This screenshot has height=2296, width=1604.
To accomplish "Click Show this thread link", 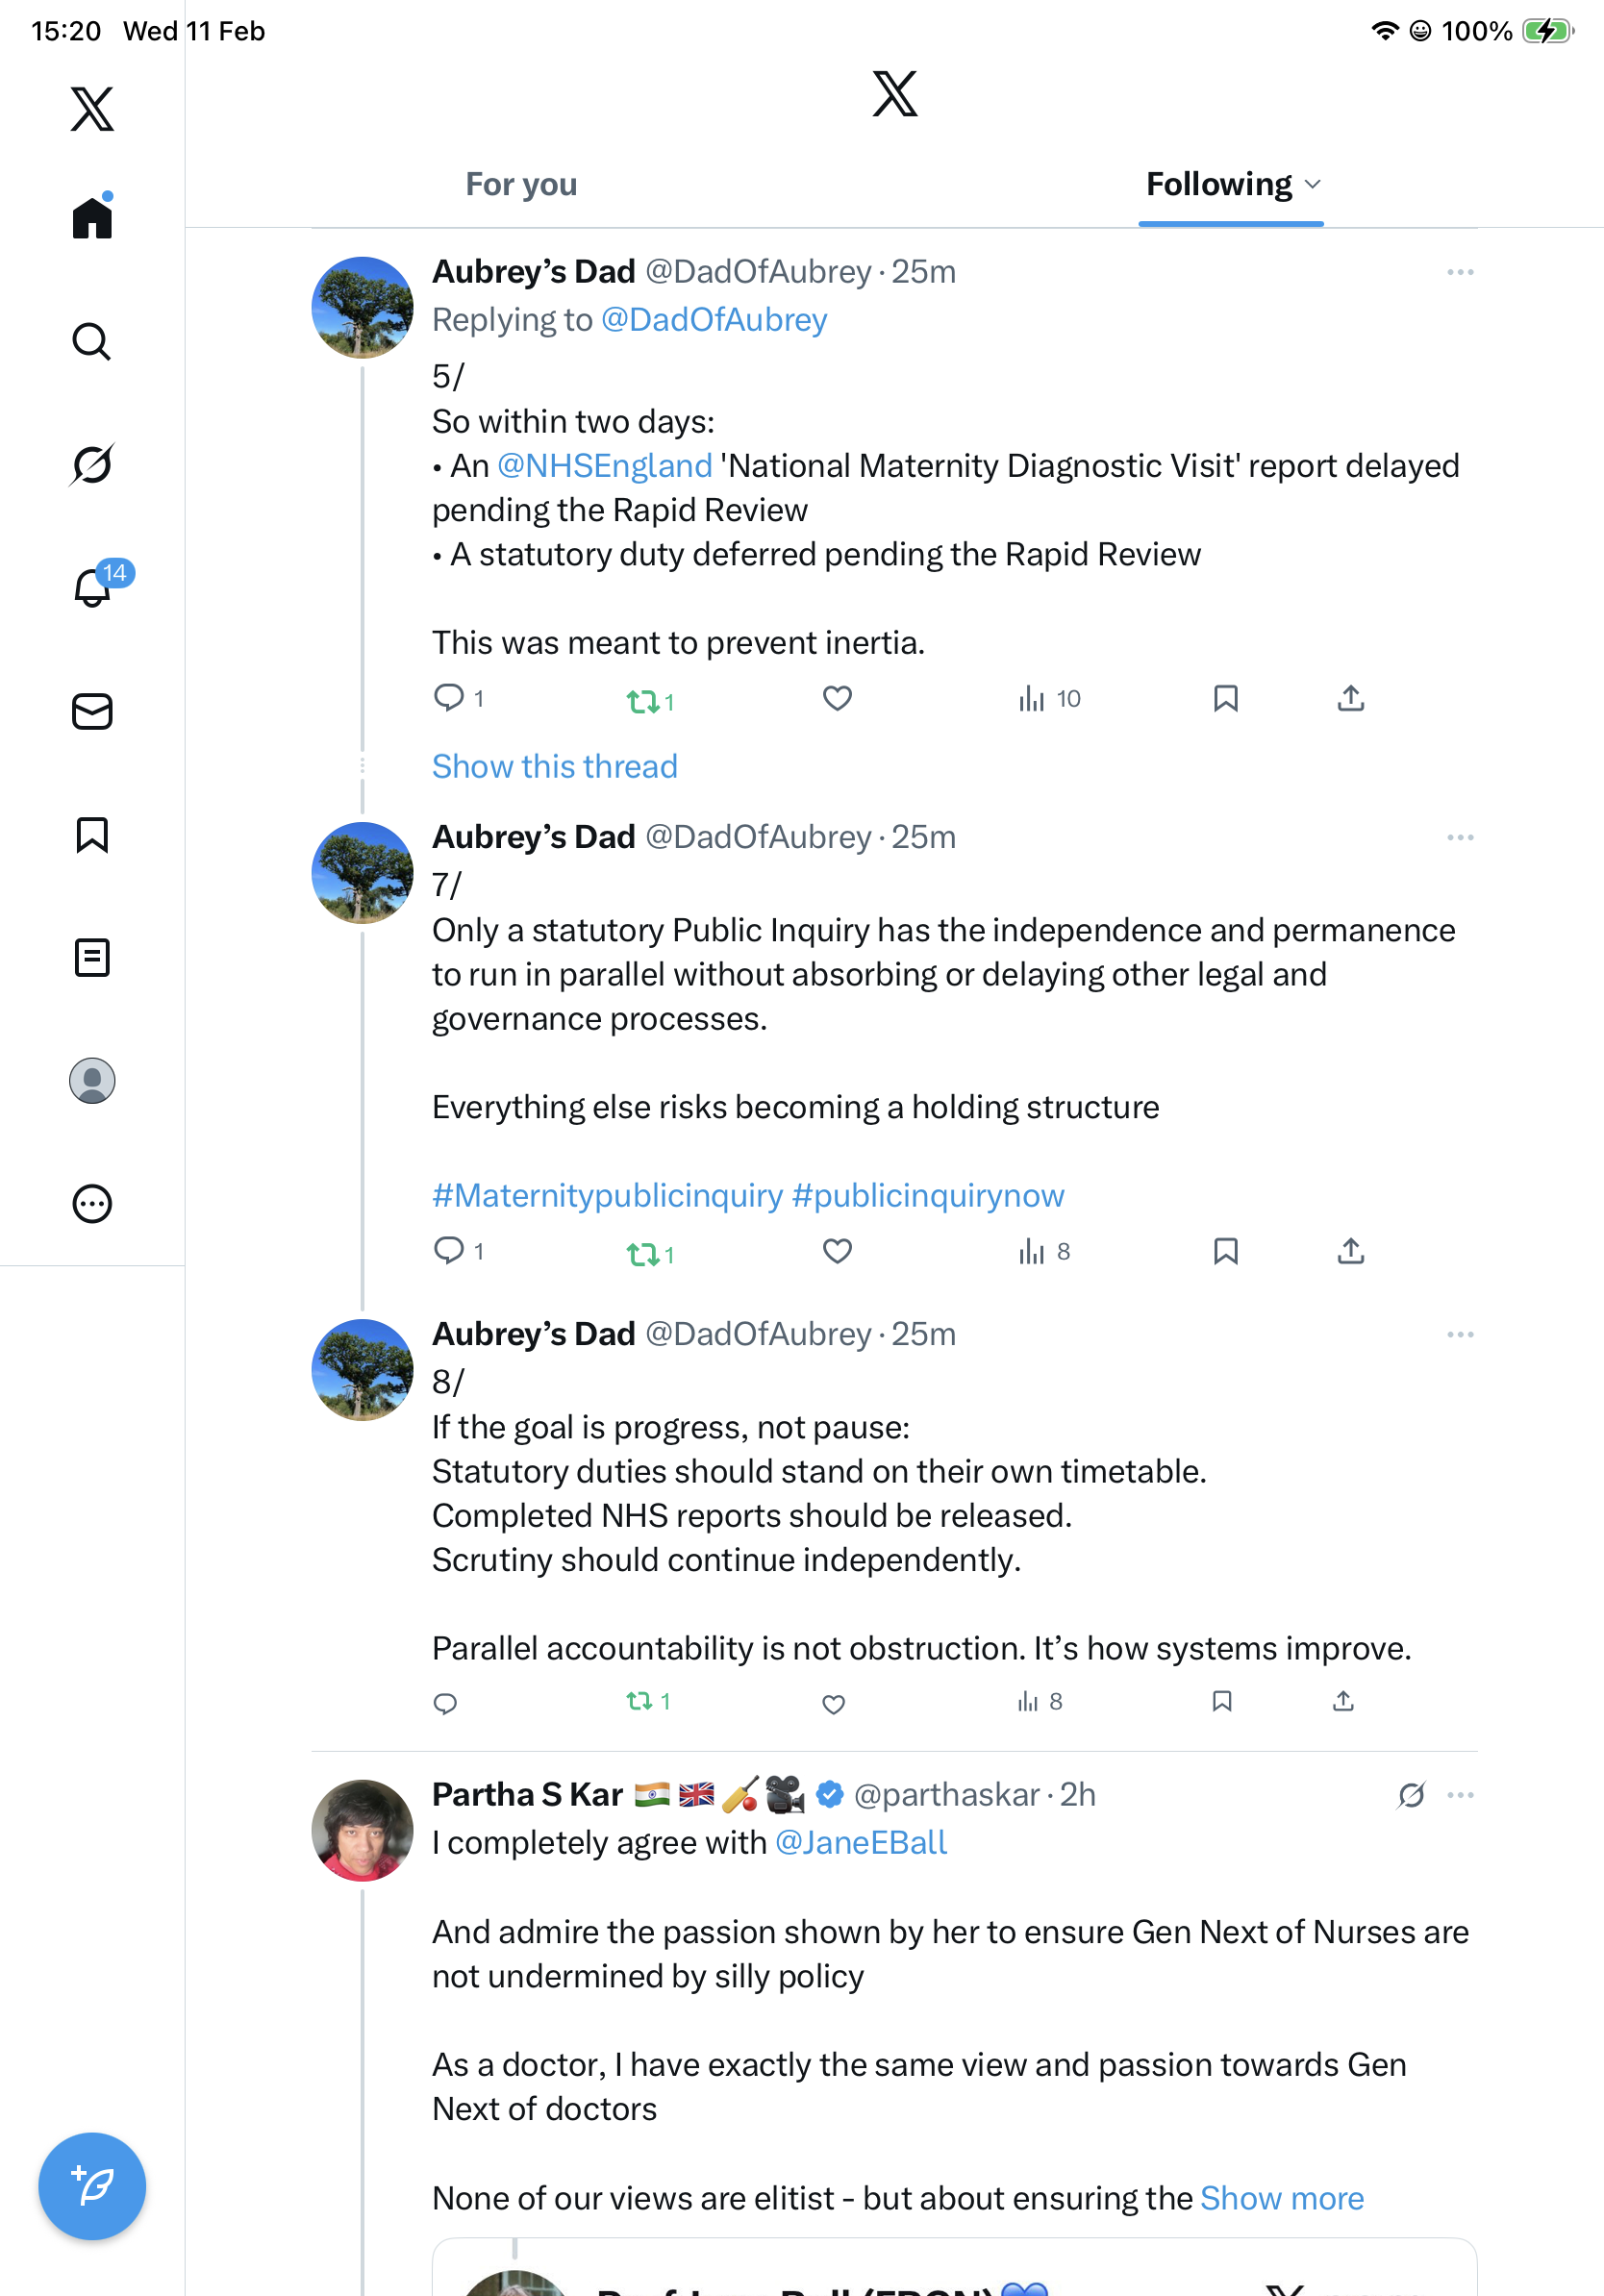I will pyautogui.click(x=555, y=766).
